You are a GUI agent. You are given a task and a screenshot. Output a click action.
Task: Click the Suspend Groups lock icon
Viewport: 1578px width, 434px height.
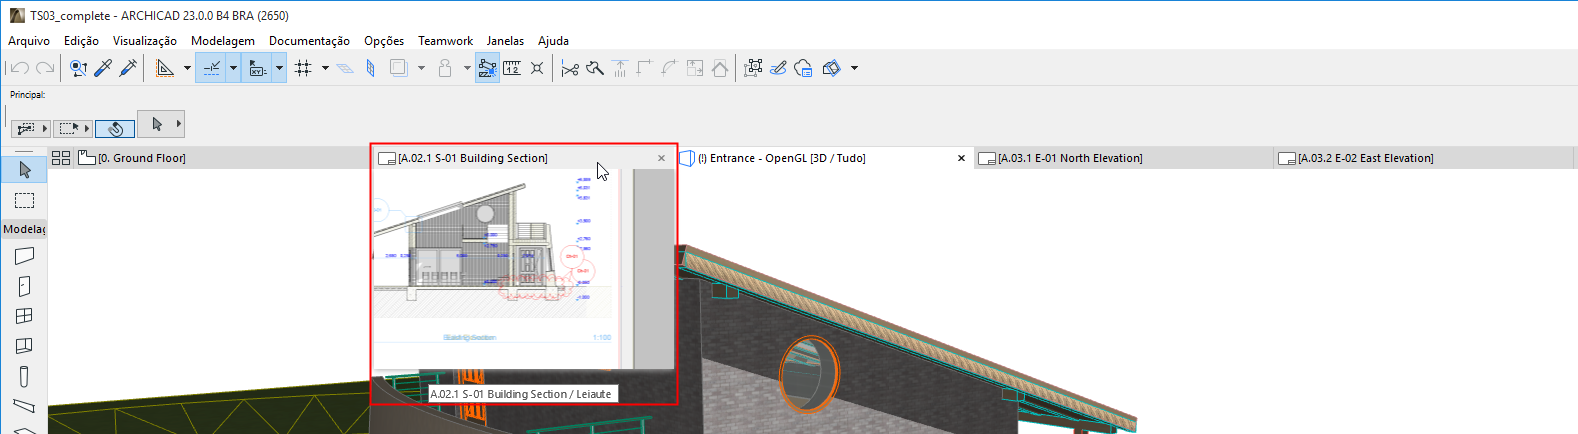tap(445, 68)
